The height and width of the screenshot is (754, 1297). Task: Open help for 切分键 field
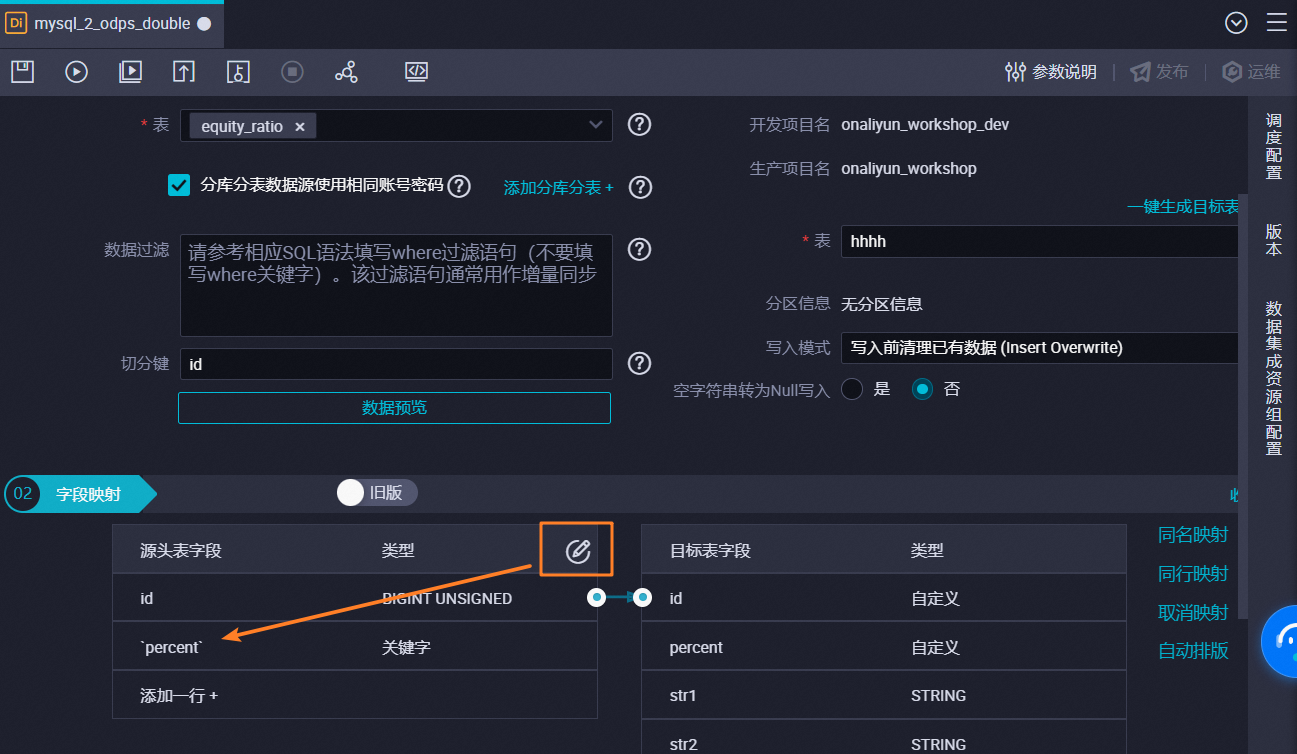point(639,363)
